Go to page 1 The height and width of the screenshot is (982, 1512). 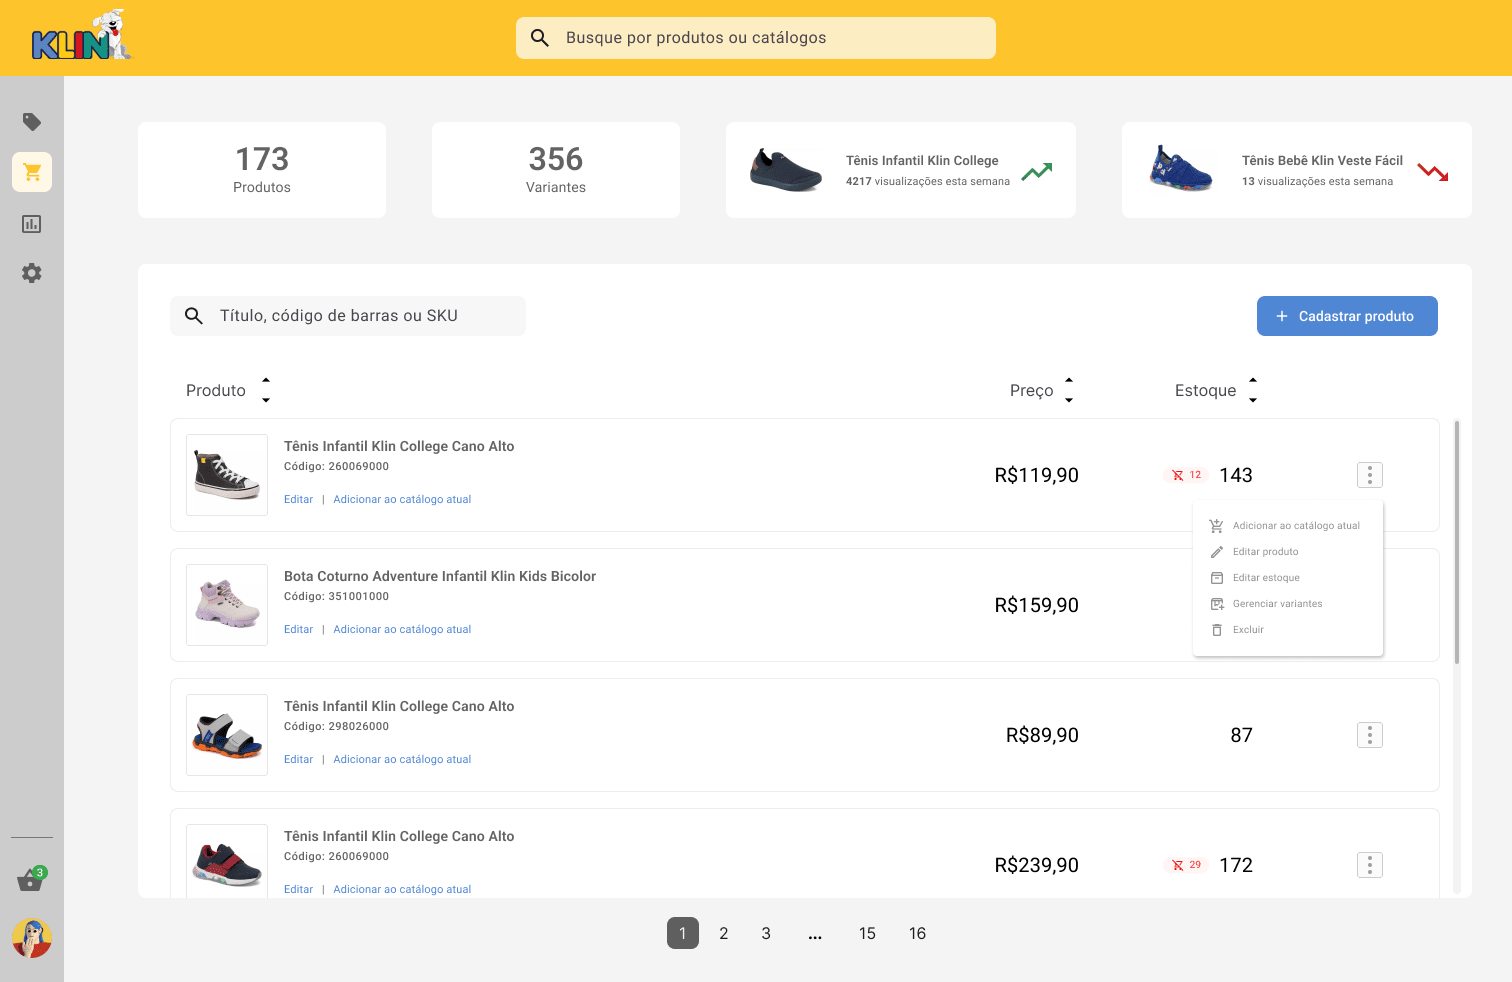[x=683, y=933]
